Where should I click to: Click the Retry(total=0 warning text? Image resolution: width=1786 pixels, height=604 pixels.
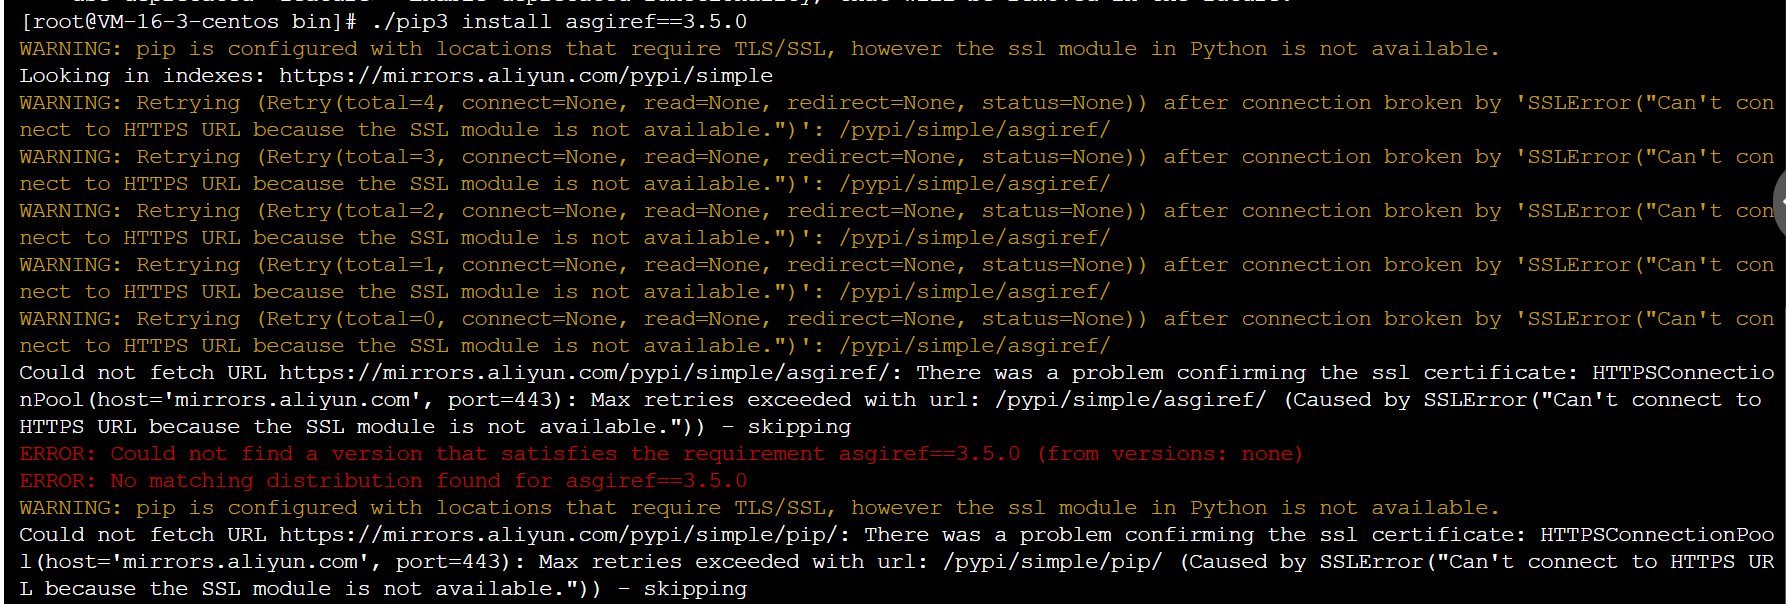click(x=353, y=318)
